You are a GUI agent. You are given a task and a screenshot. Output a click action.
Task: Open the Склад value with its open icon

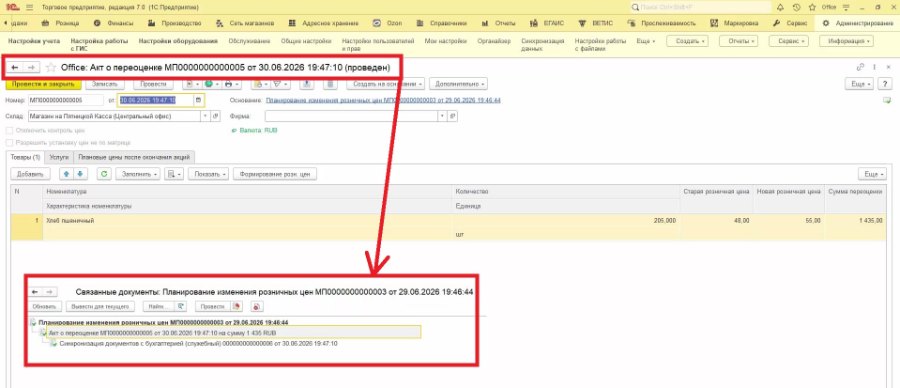[x=216, y=115]
